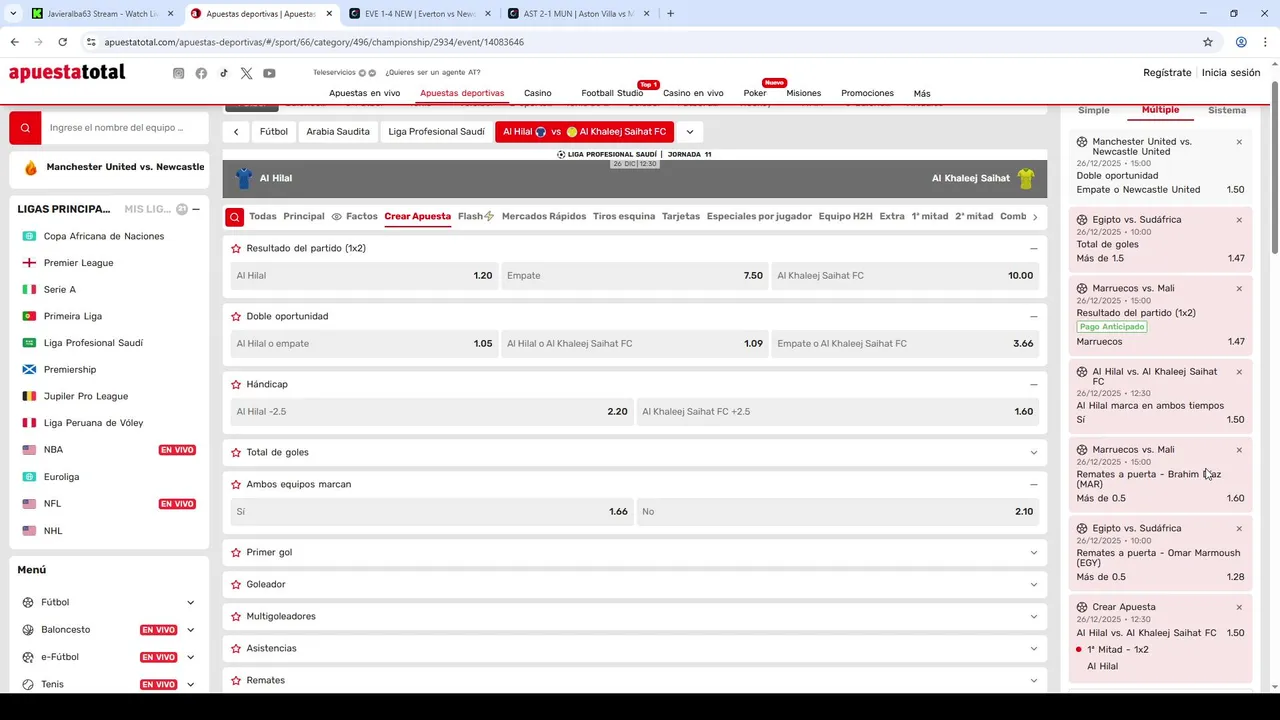The image size is (1280, 720).
Task: Collapse the Resultado del partido (1x2) market
Action: pyautogui.click(x=1033, y=248)
